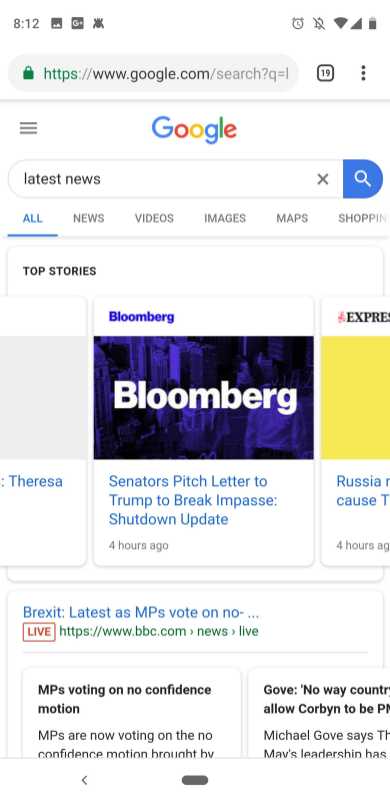Open the Express story starting with Russia

click(361, 491)
